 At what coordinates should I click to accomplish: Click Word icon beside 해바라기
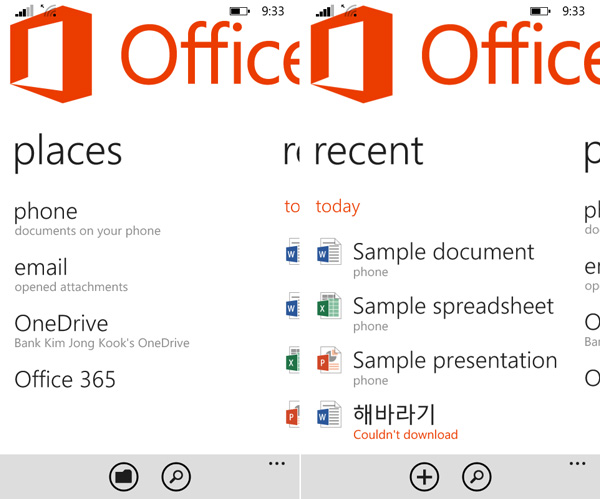point(329,414)
